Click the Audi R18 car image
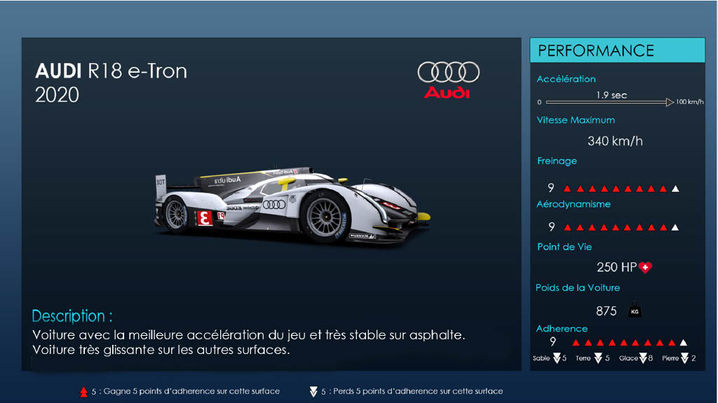 [x=293, y=206]
